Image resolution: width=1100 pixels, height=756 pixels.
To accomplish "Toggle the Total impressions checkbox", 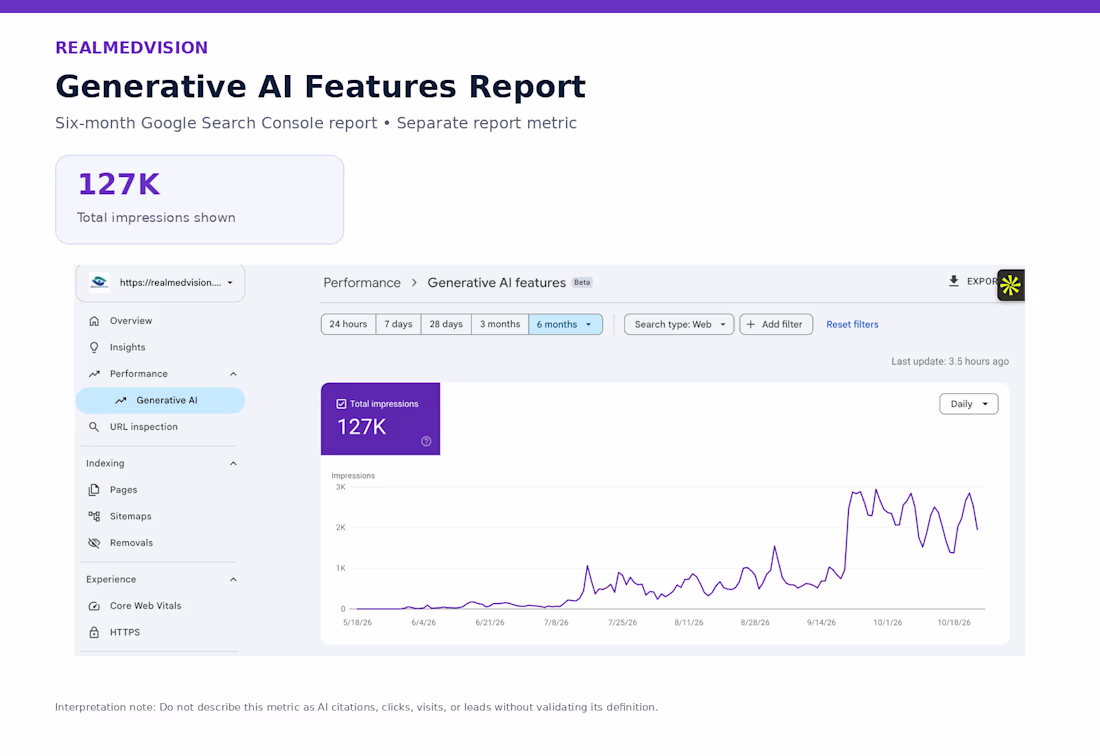I will point(341,404).
